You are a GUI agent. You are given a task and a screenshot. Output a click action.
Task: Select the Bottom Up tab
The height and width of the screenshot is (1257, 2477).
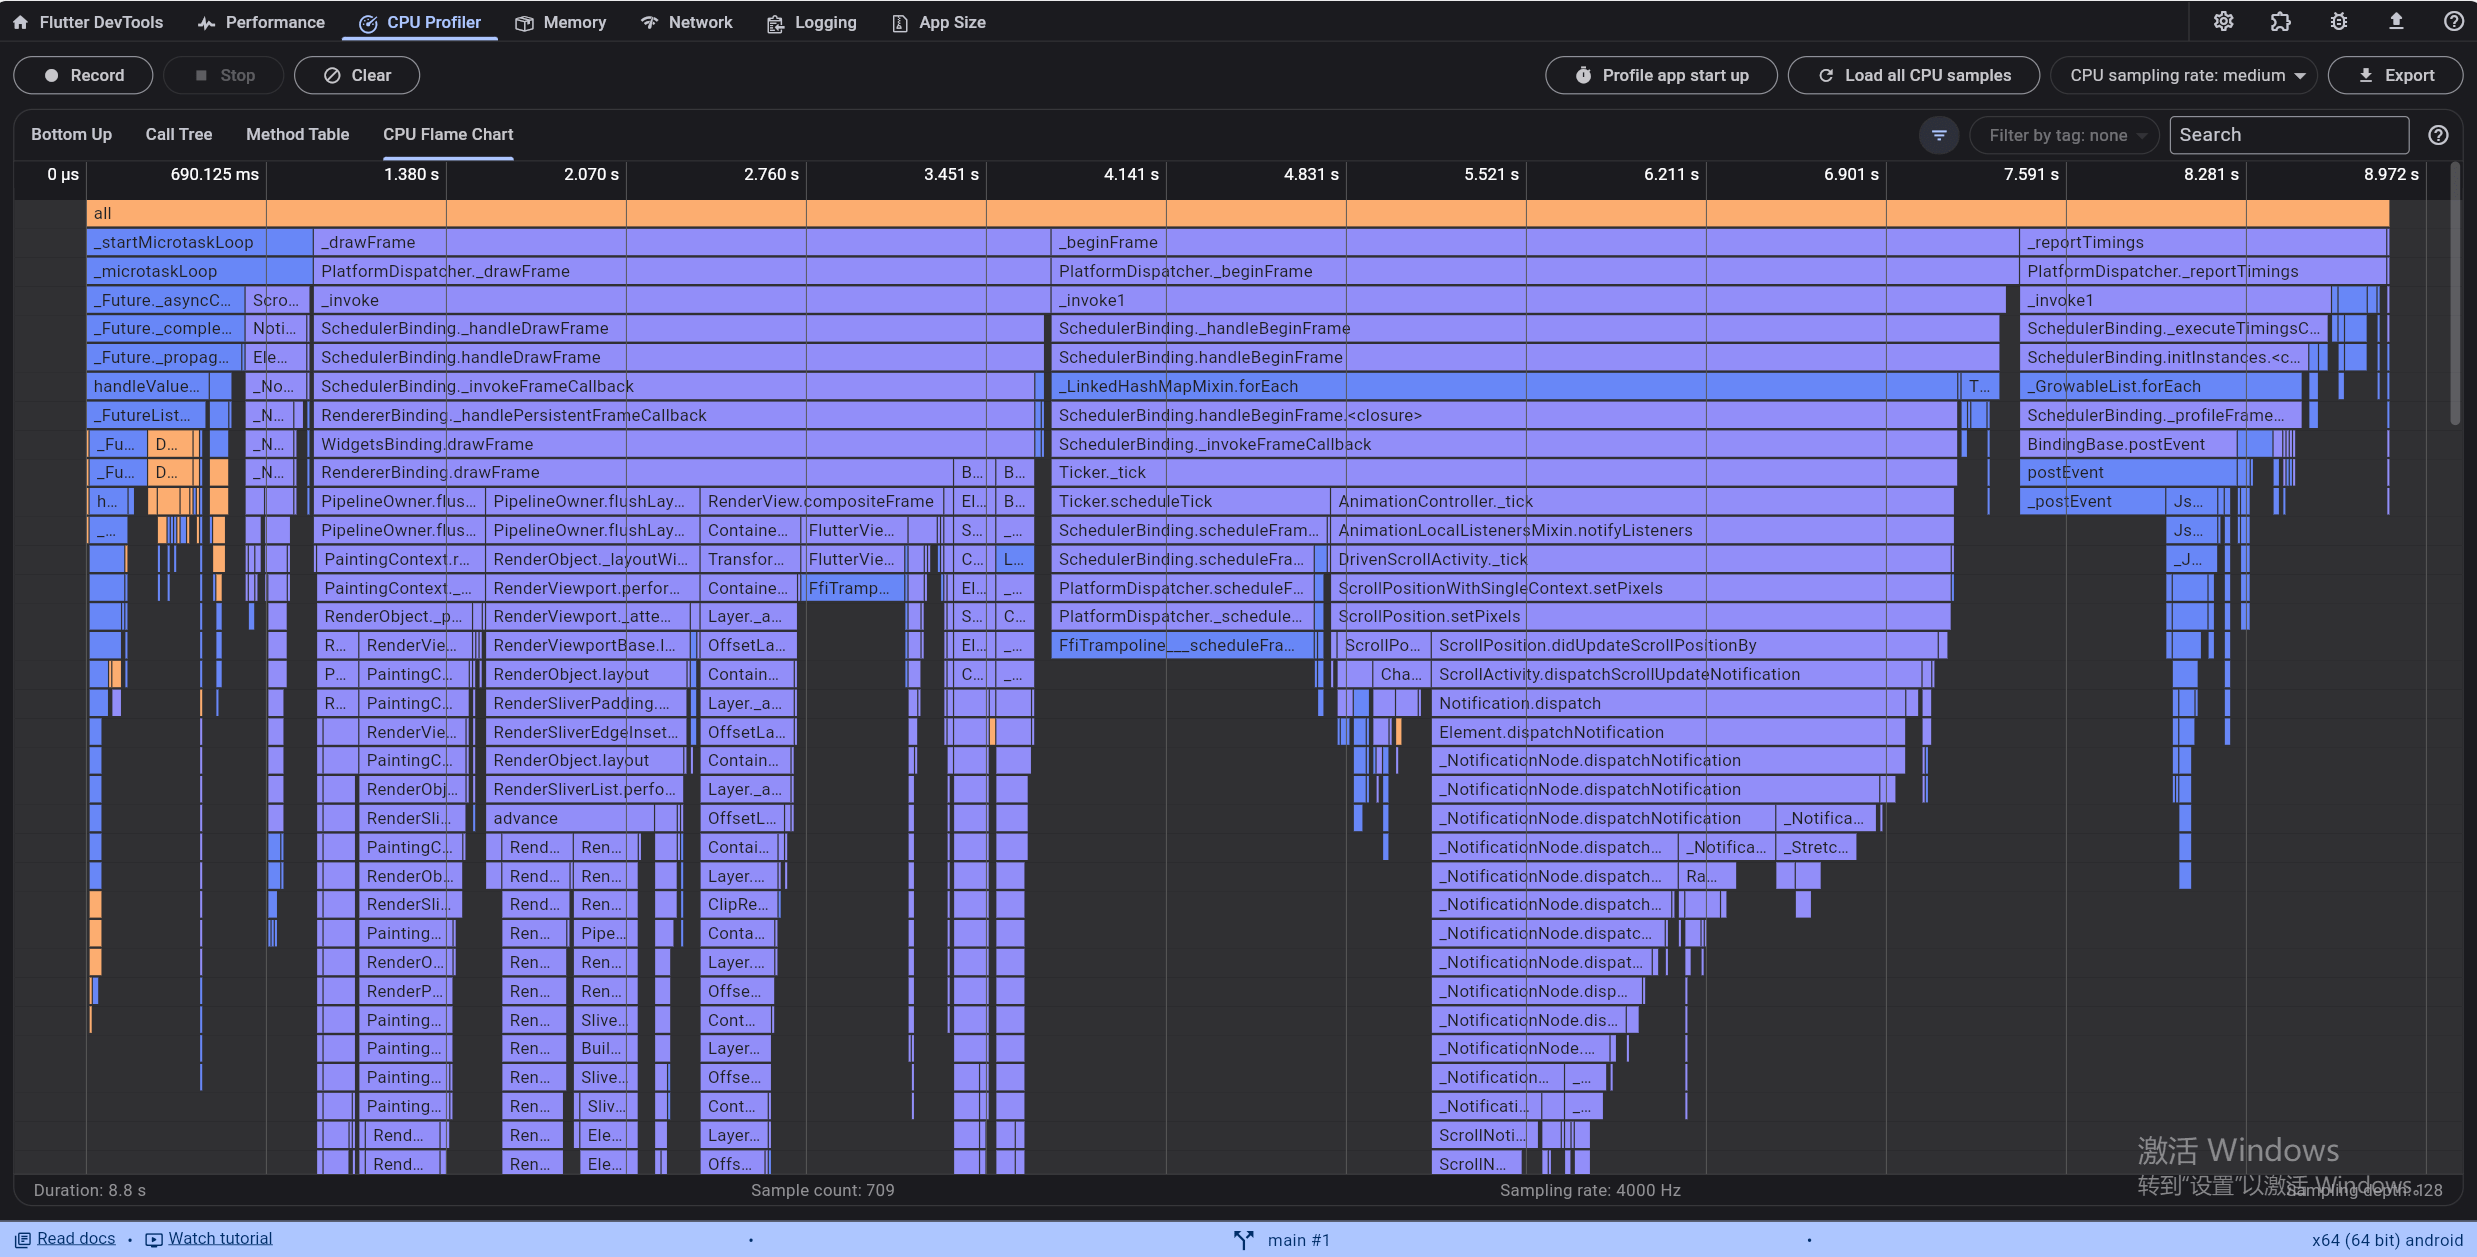(x=71, y=134)
